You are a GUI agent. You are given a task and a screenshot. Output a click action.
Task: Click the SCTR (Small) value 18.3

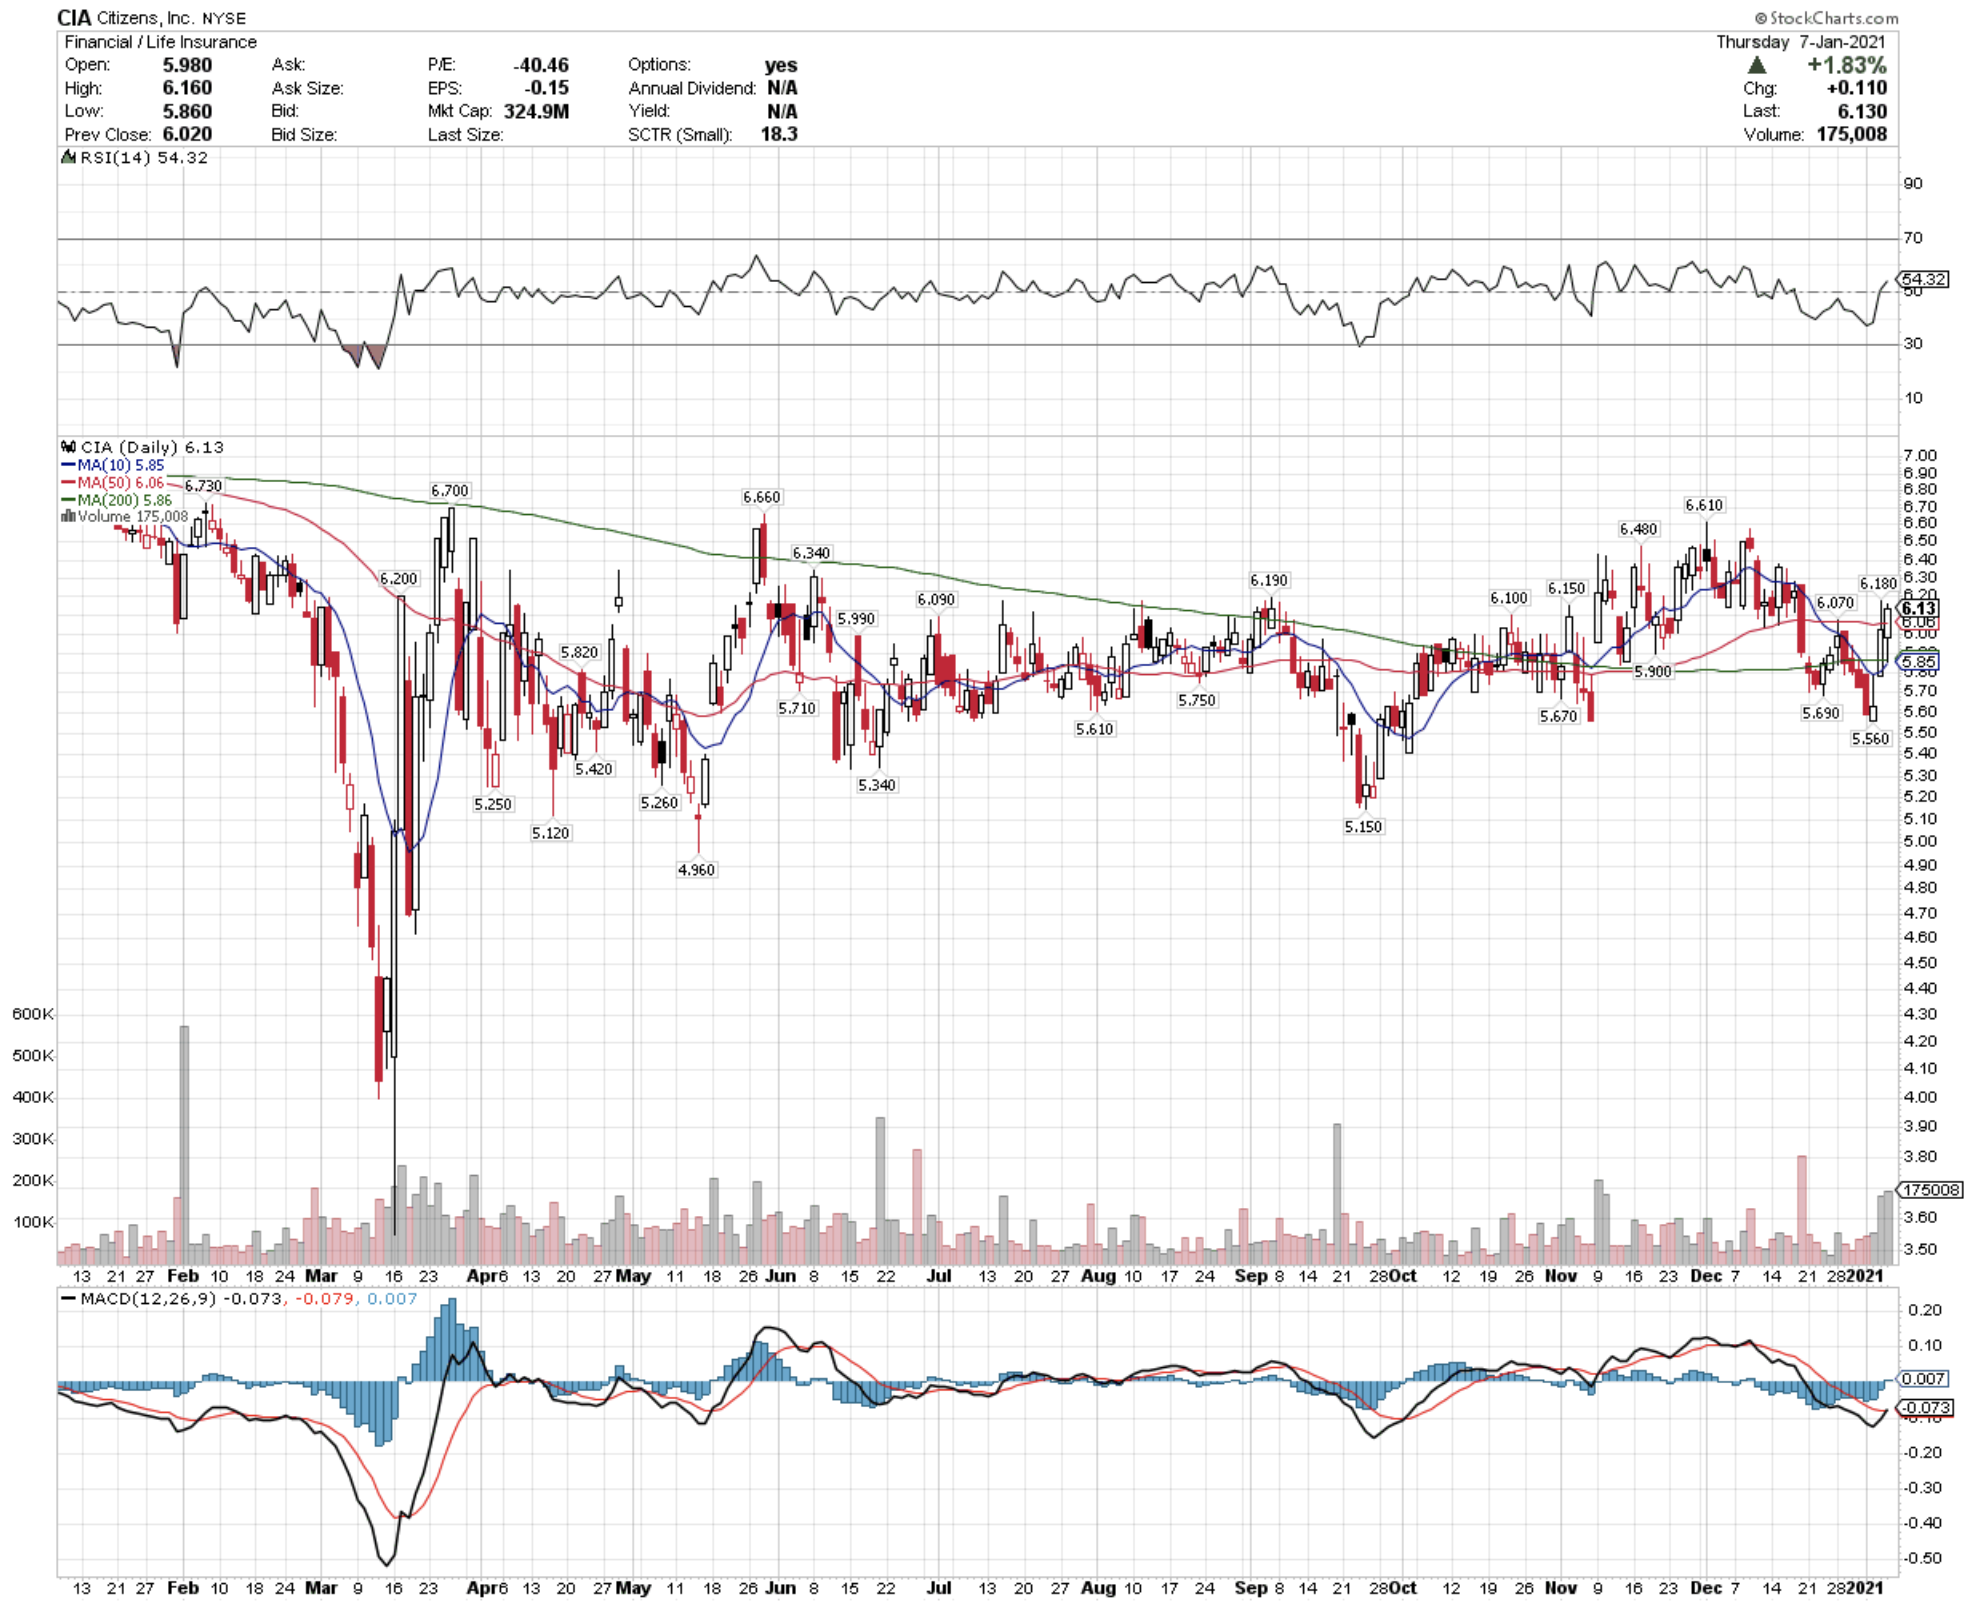click(x=779, y=134)
